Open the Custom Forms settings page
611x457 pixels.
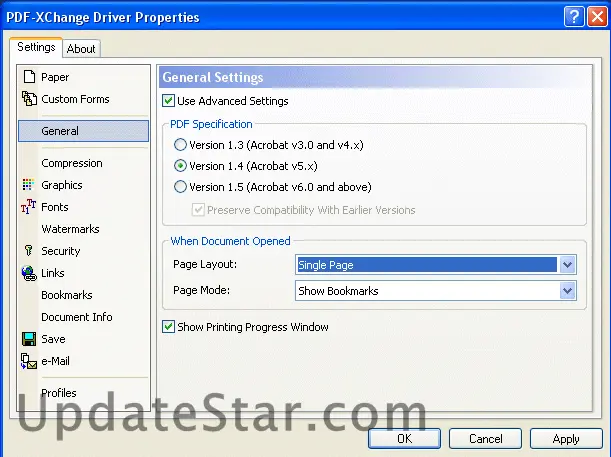83,99
